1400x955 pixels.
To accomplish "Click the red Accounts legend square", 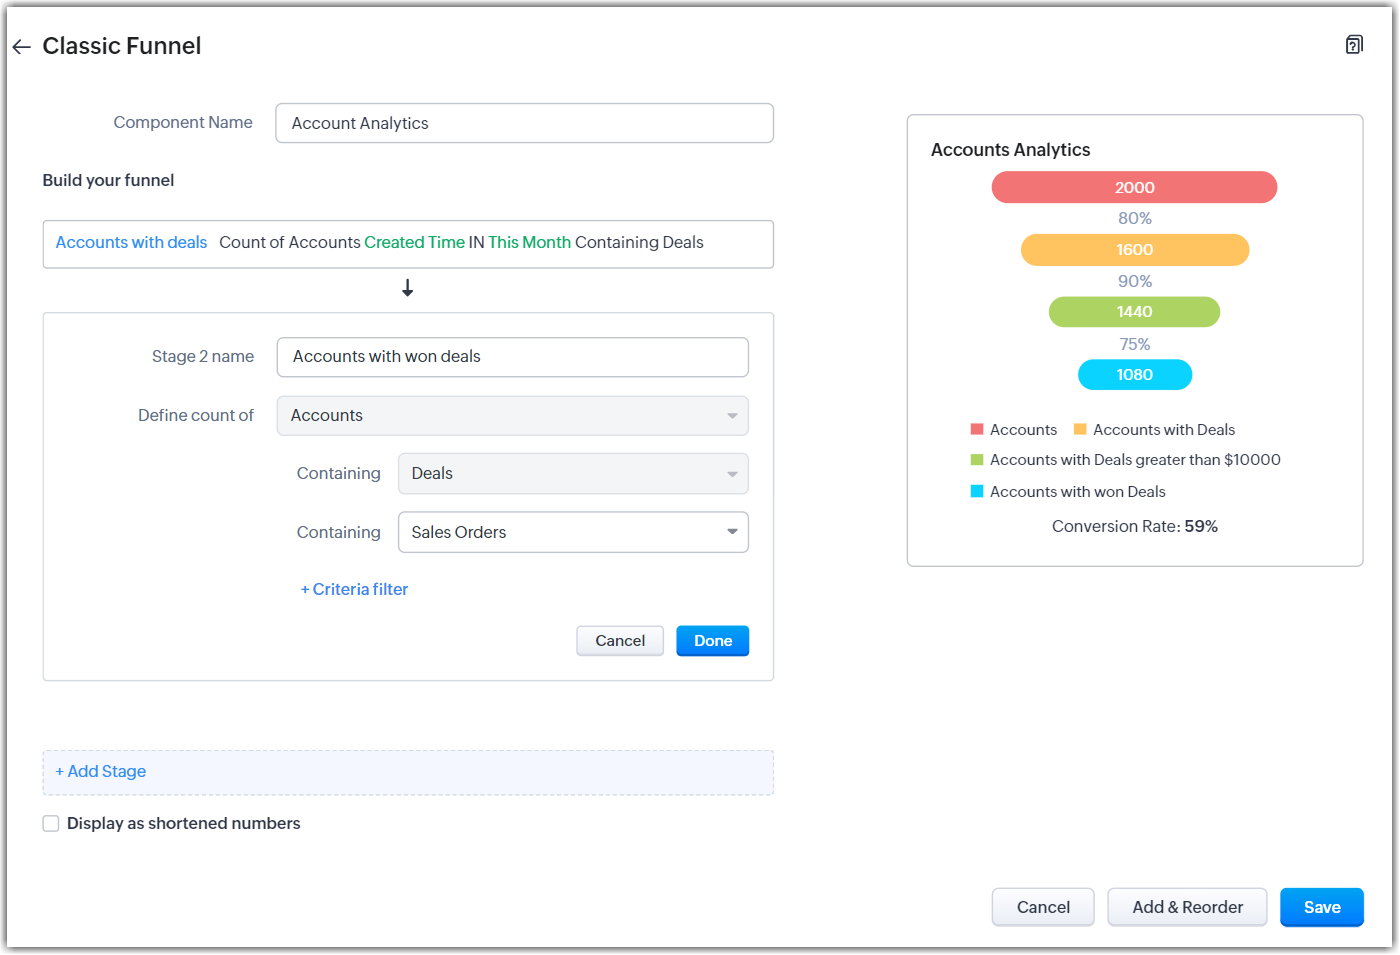I will pos(977,430).
